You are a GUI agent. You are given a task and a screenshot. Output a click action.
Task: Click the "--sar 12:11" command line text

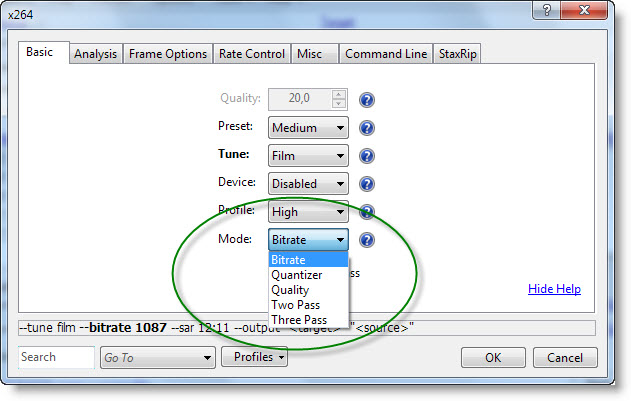coord(200,328)
